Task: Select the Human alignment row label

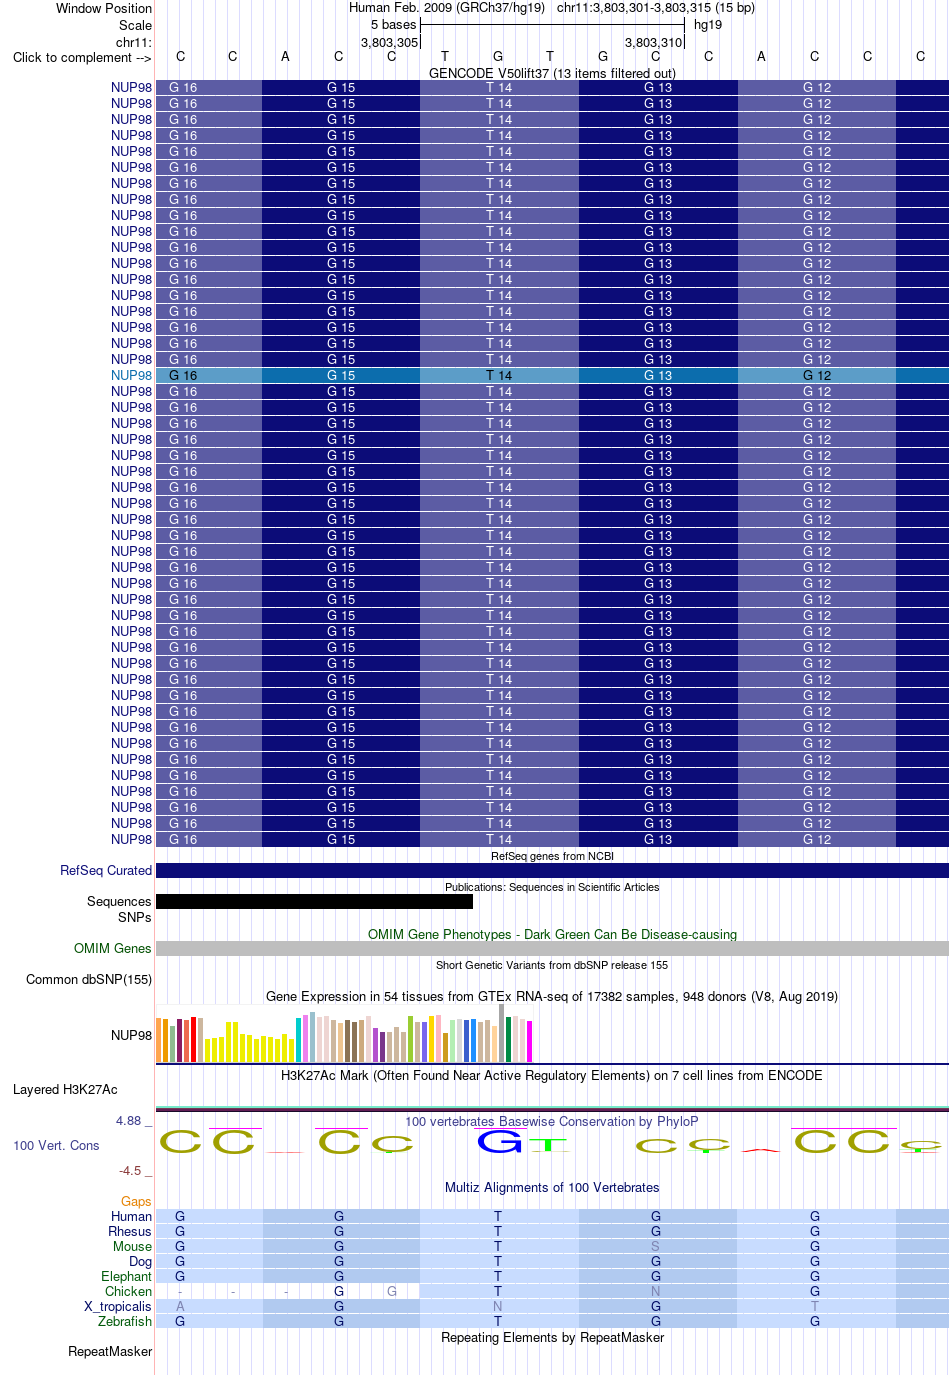Action: pyautogui.click(x=131, y=1216)
